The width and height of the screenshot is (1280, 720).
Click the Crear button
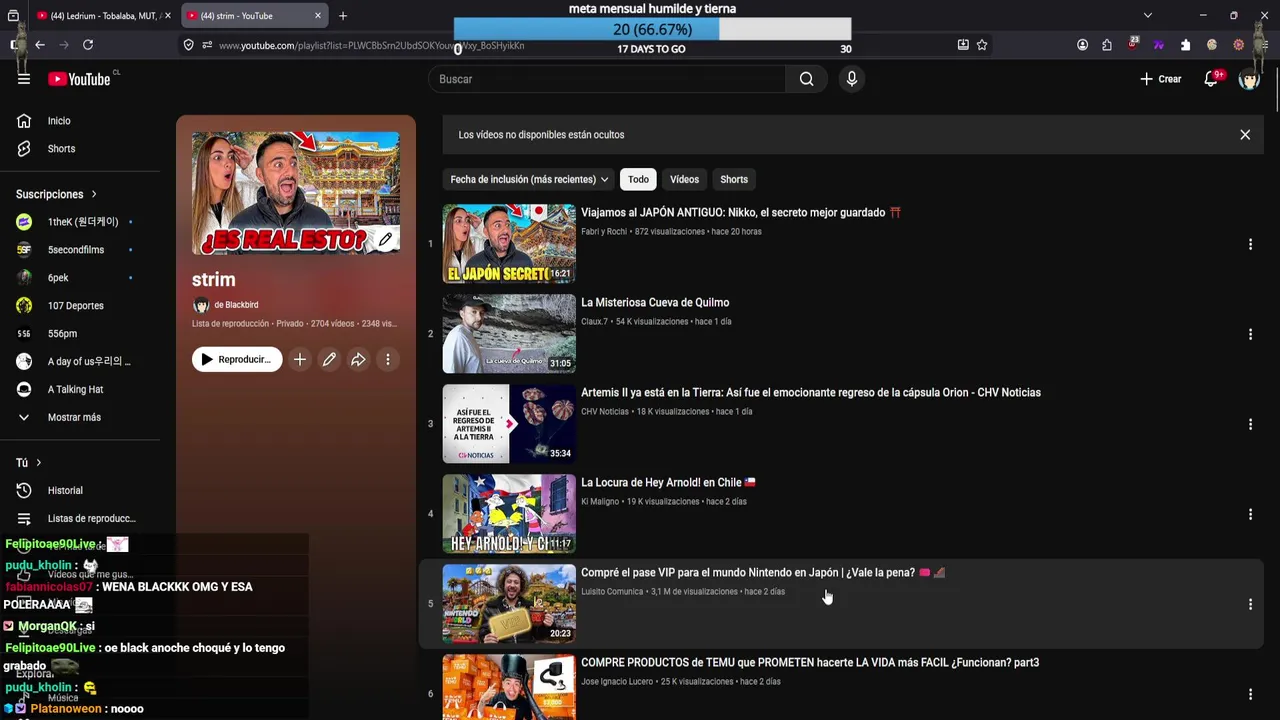(1161, 79)
